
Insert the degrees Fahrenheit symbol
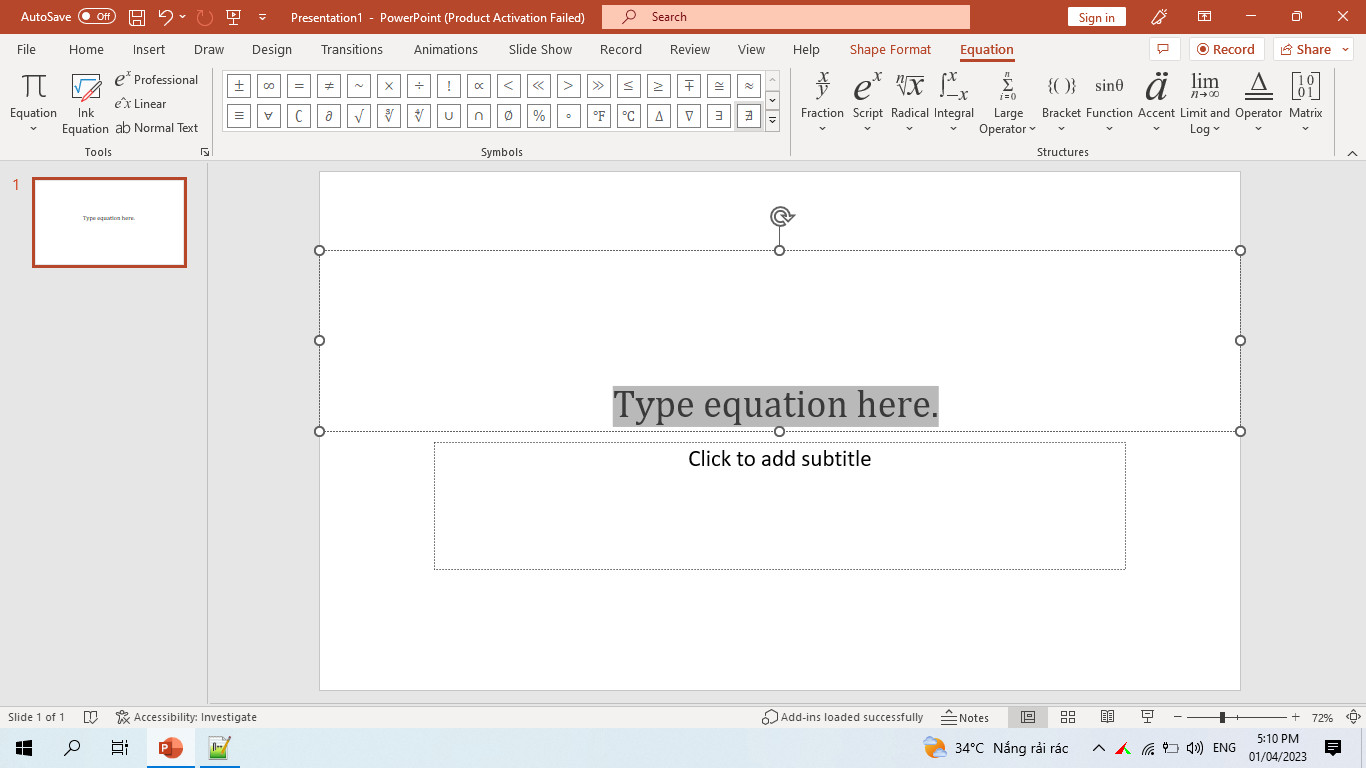pos(599,116)
